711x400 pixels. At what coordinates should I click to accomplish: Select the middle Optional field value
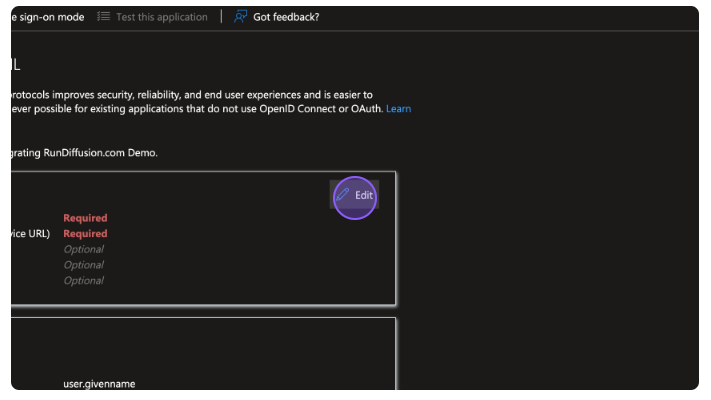point(84,265)
